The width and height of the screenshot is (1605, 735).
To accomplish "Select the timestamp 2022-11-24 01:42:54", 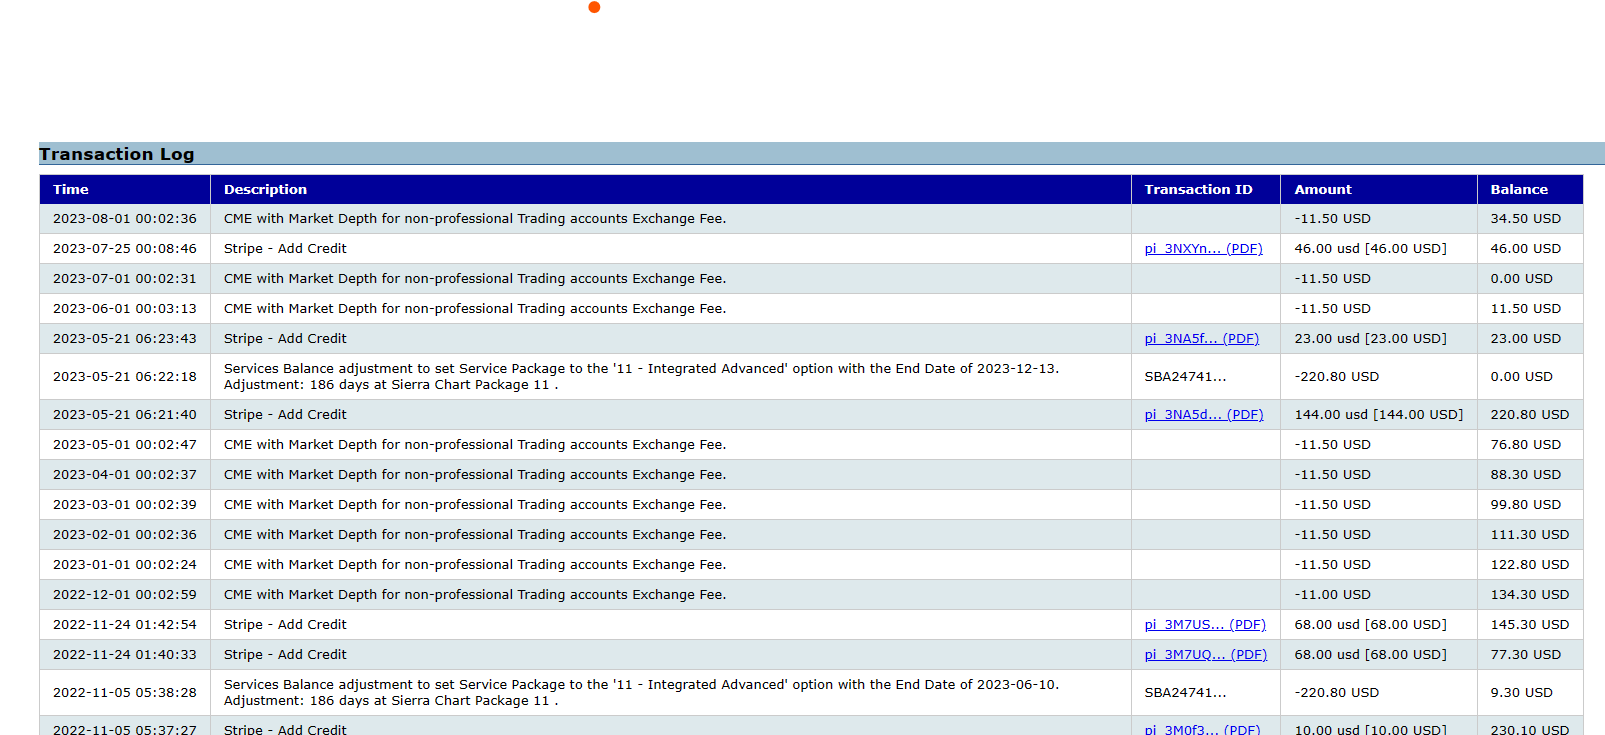I will click(x=125, y=625).
